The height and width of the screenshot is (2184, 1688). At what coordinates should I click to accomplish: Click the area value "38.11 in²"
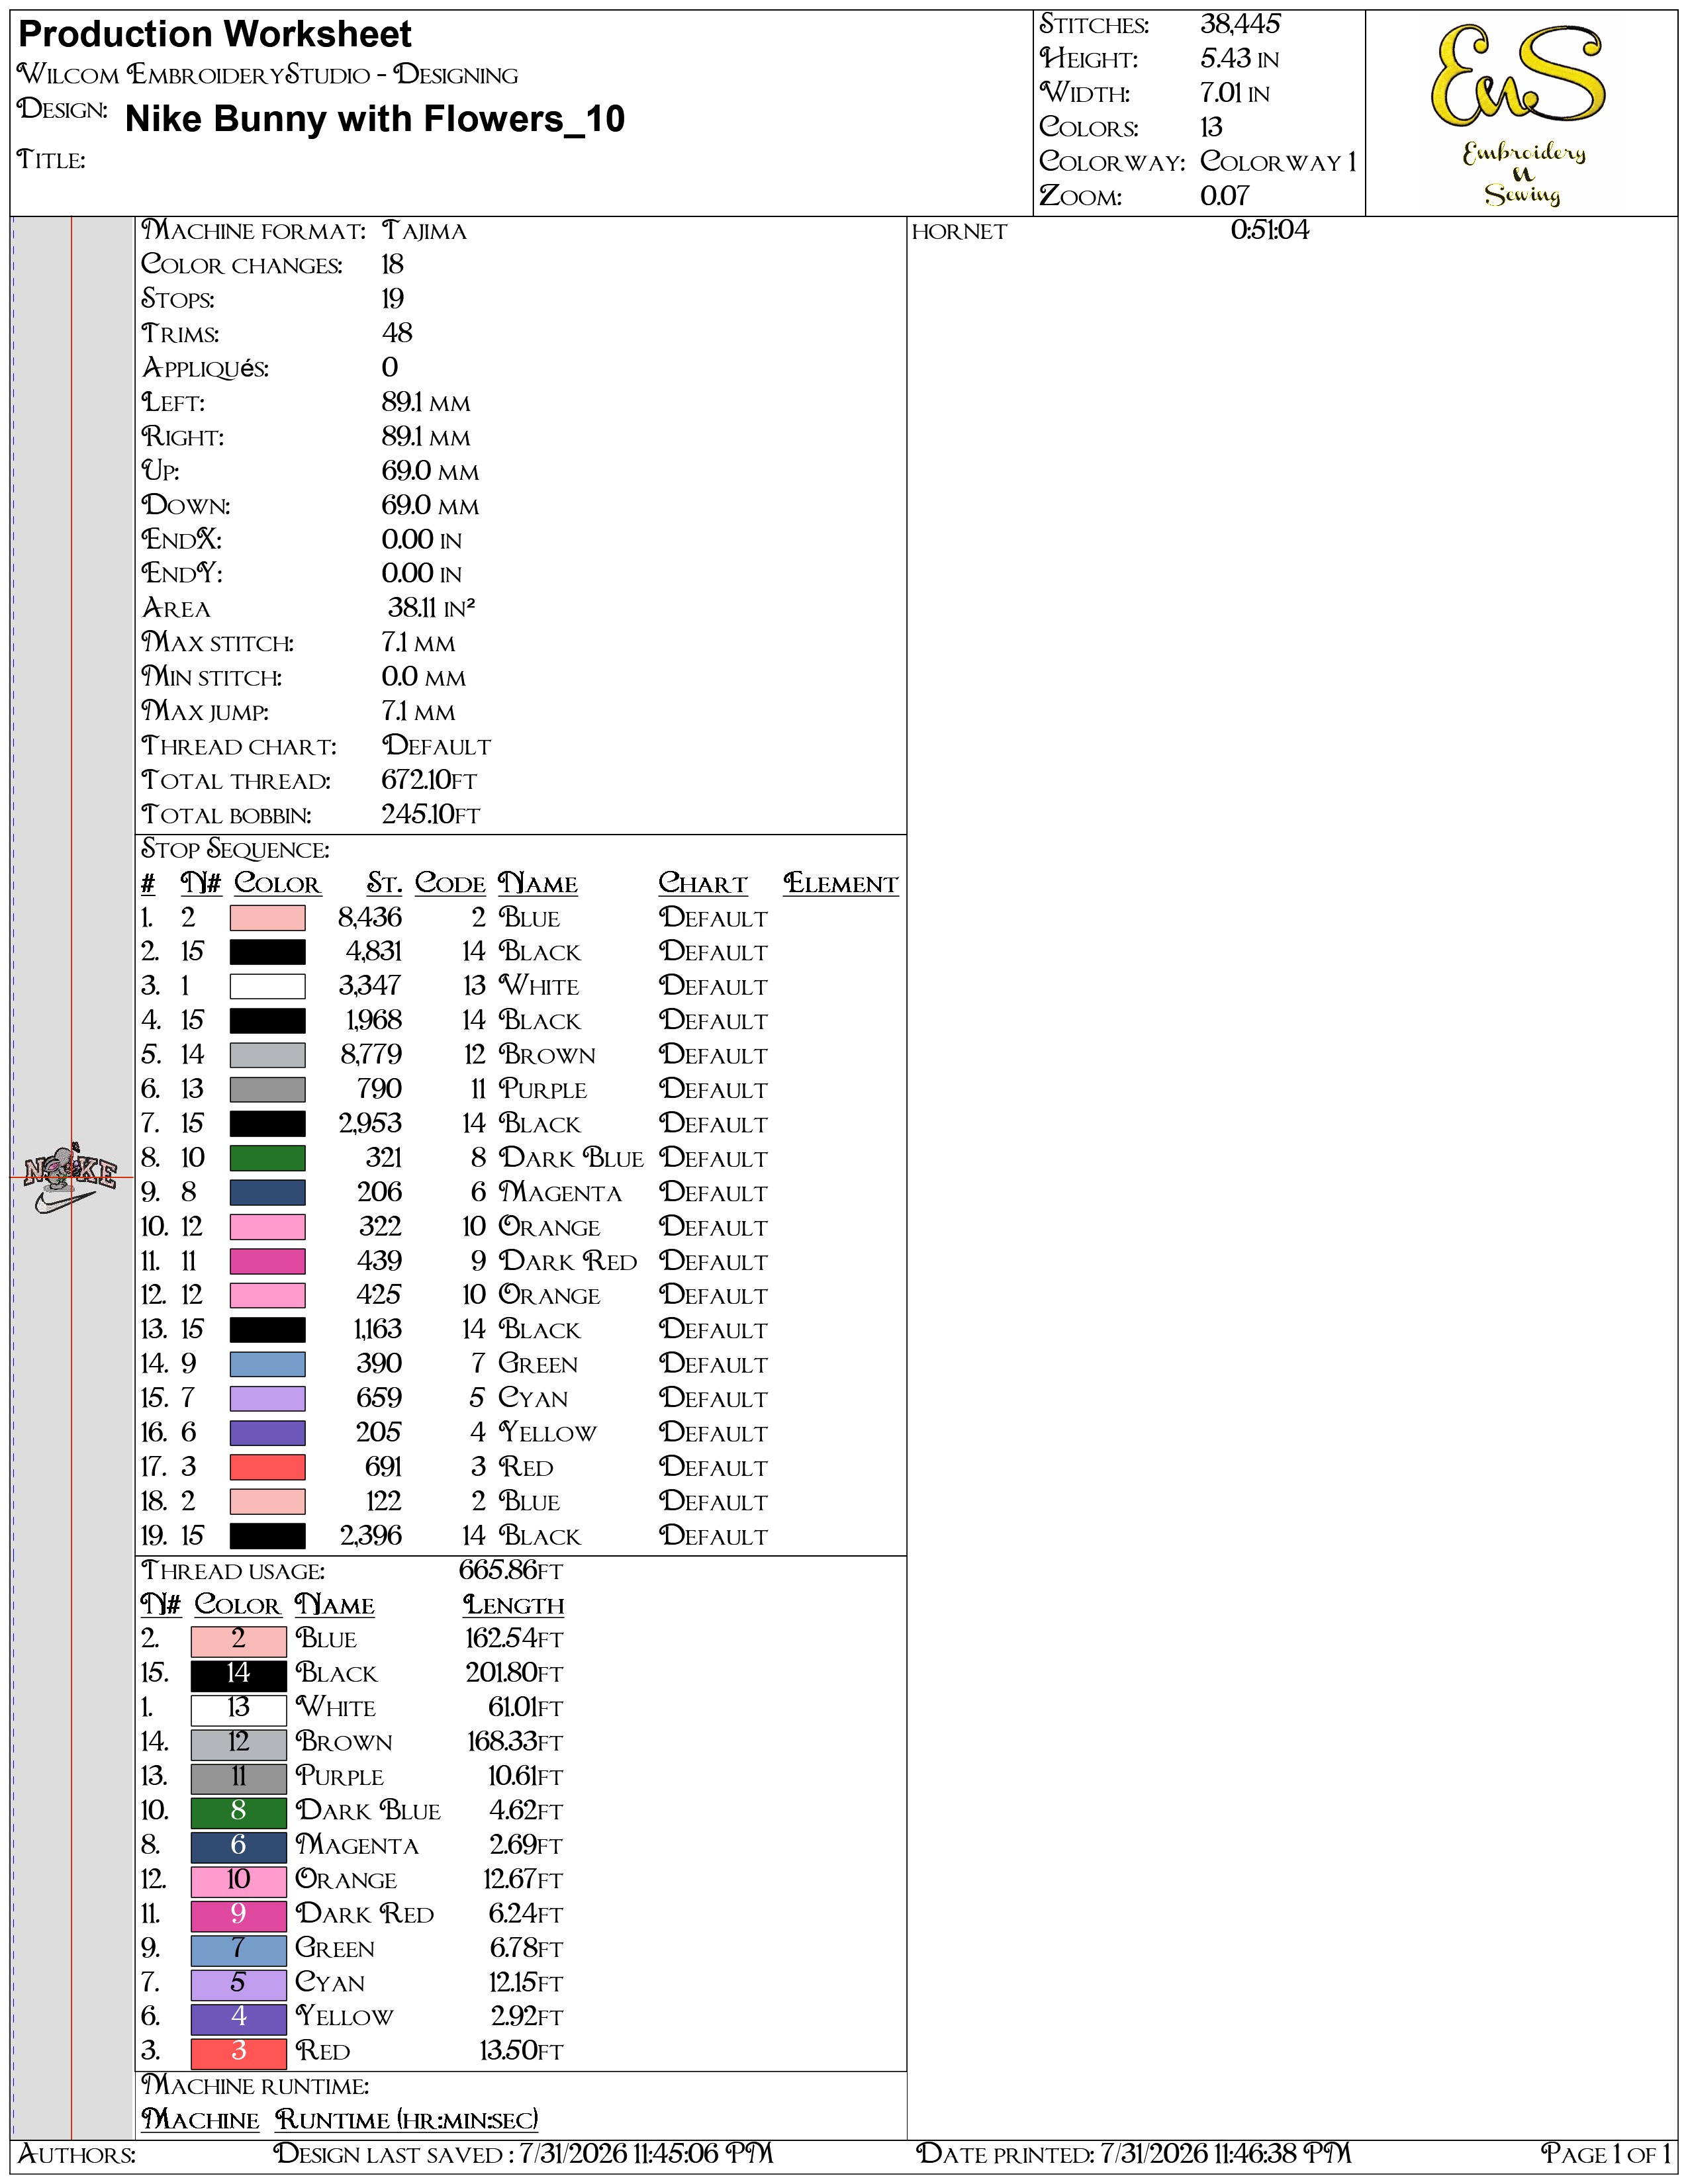coord(431,607)
